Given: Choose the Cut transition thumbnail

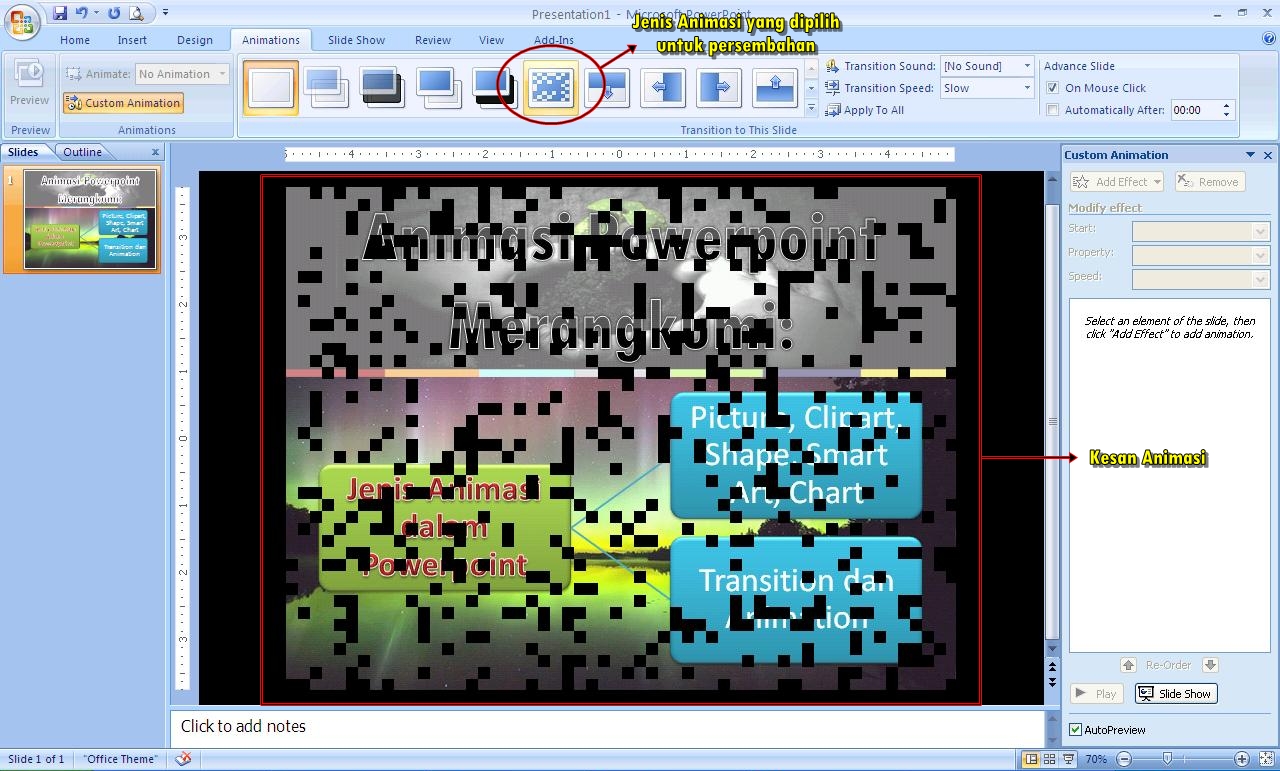Looking at the screenshot, I should 438,88.
